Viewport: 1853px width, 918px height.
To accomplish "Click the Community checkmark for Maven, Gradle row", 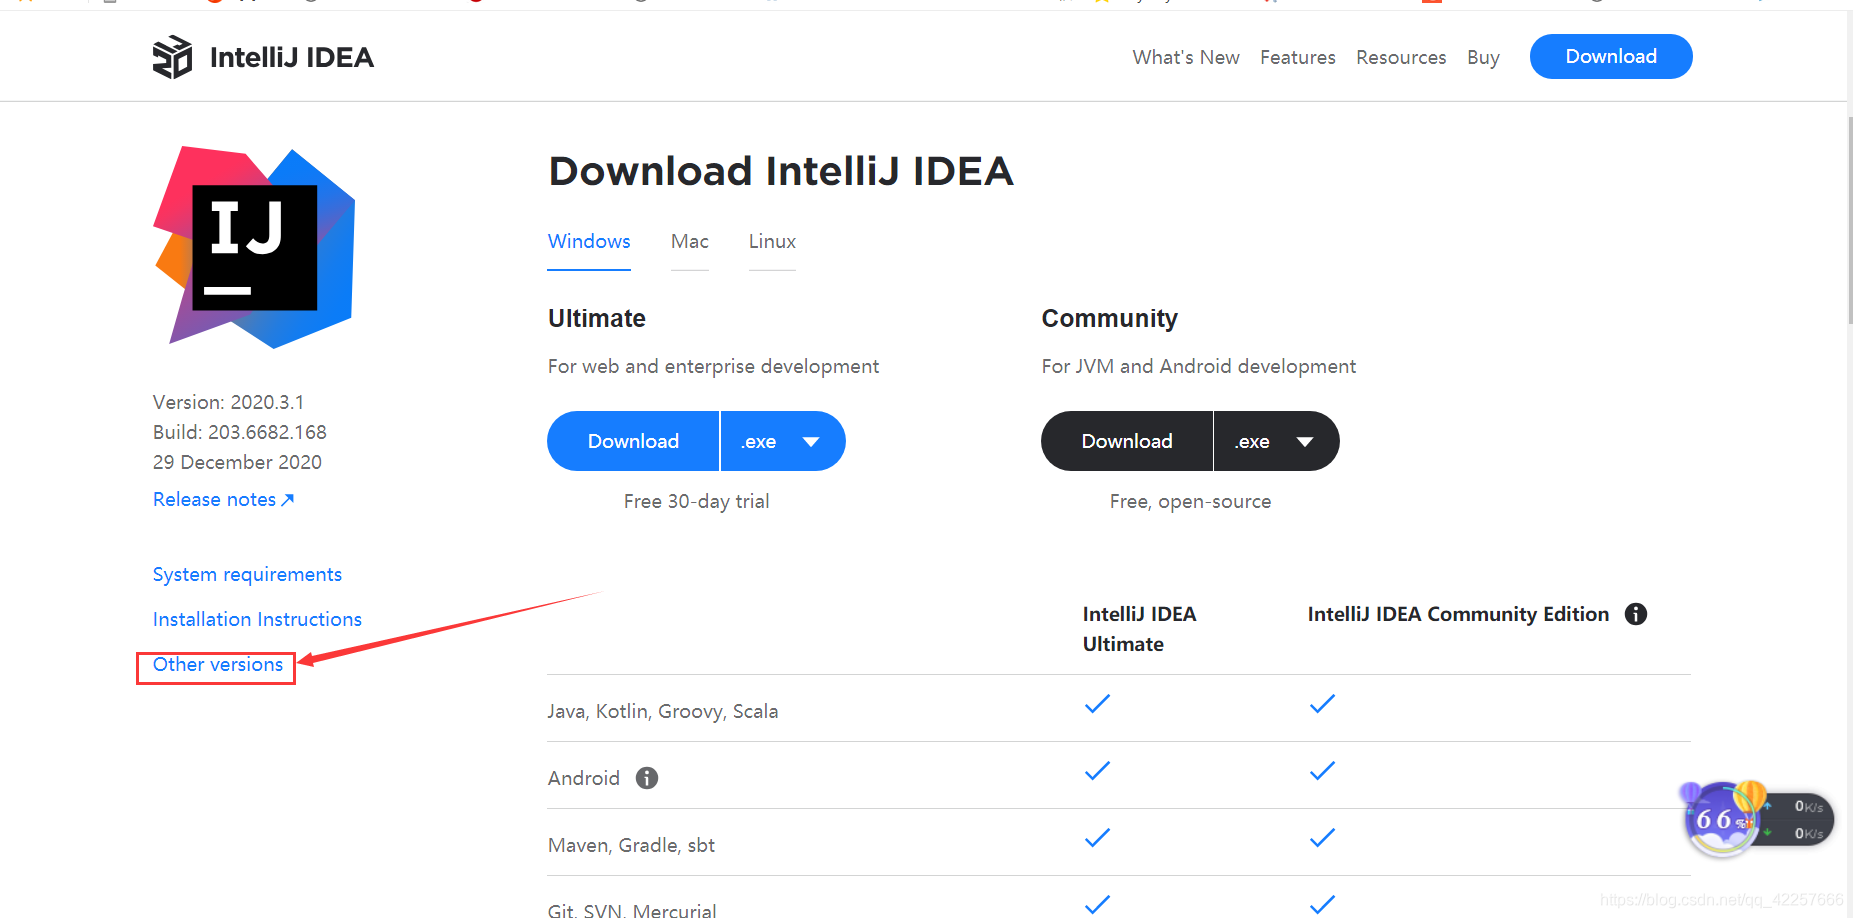I will pyautogui.click(x=1322, y=838).
